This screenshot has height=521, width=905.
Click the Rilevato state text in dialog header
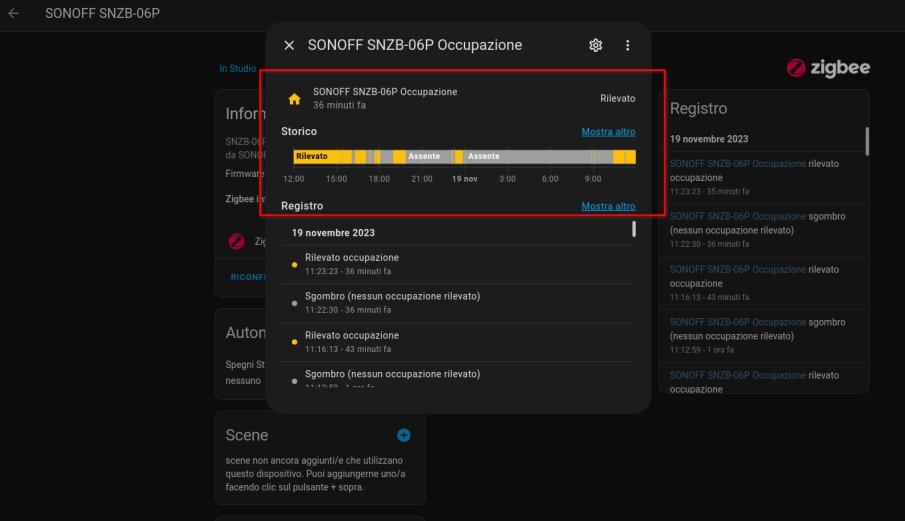coord(618,99)
